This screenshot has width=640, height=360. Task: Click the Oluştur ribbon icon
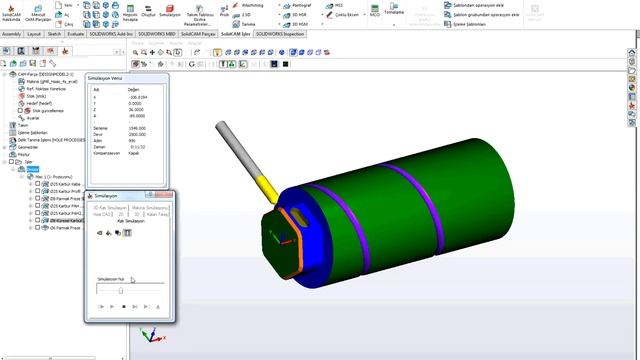click(148, 11)
